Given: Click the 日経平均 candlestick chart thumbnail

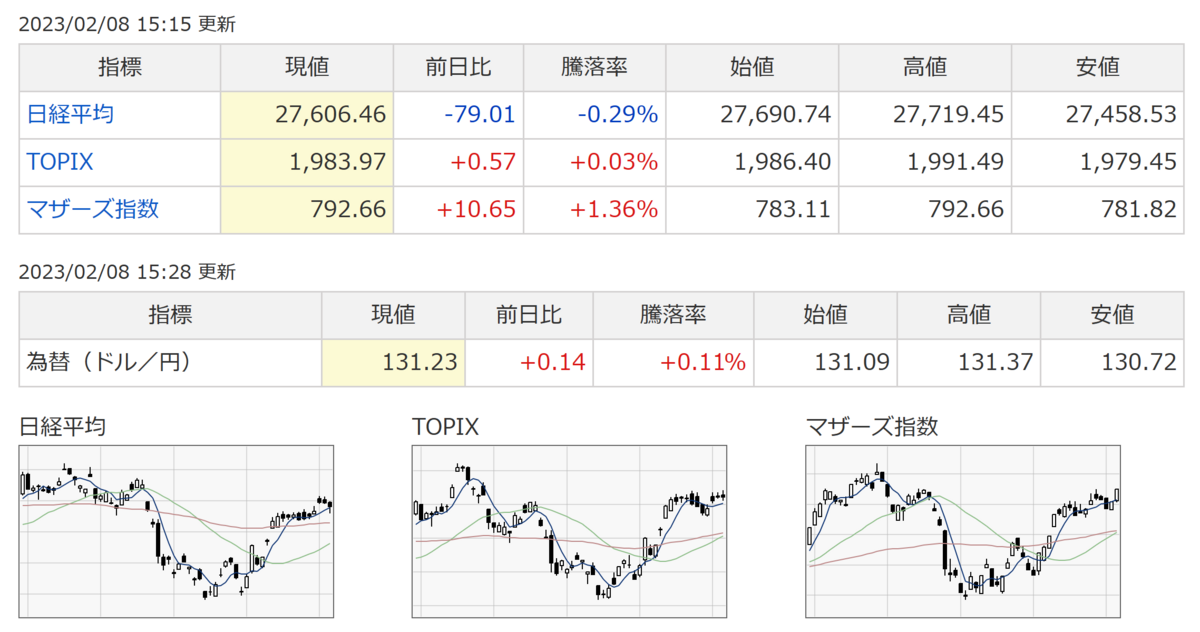Looking at the screenshot, I should [x=176, y=533].
